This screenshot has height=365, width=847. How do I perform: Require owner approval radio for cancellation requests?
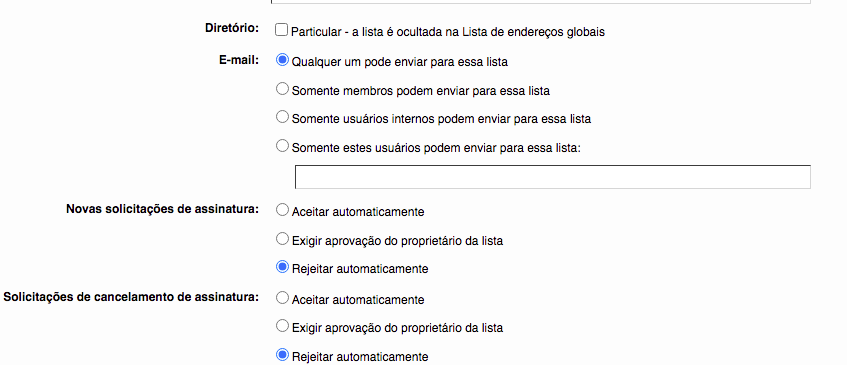coord(282,326)
